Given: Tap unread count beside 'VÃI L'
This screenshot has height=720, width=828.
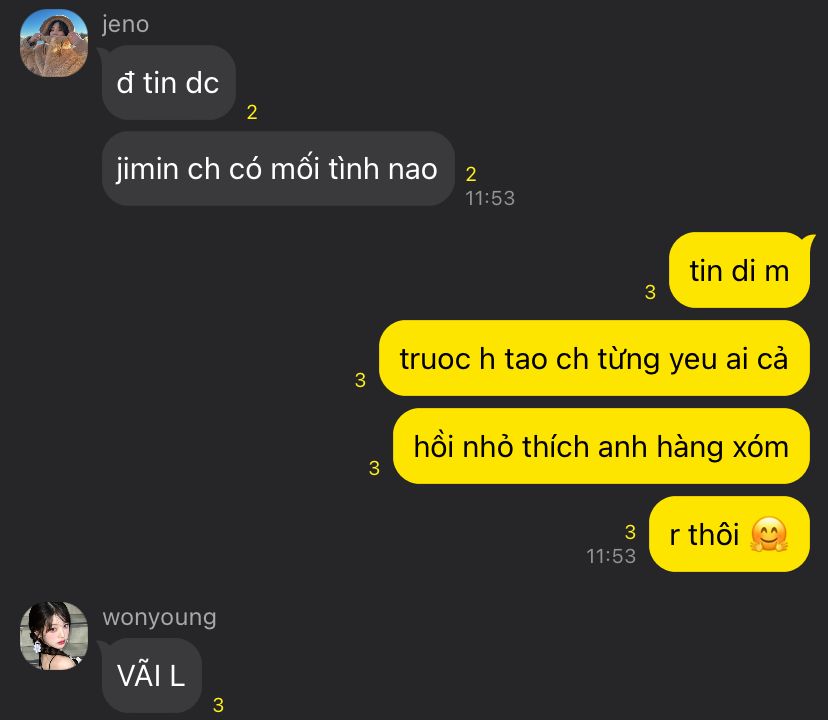Looking at the screenshot, I should tap(218, 705).
